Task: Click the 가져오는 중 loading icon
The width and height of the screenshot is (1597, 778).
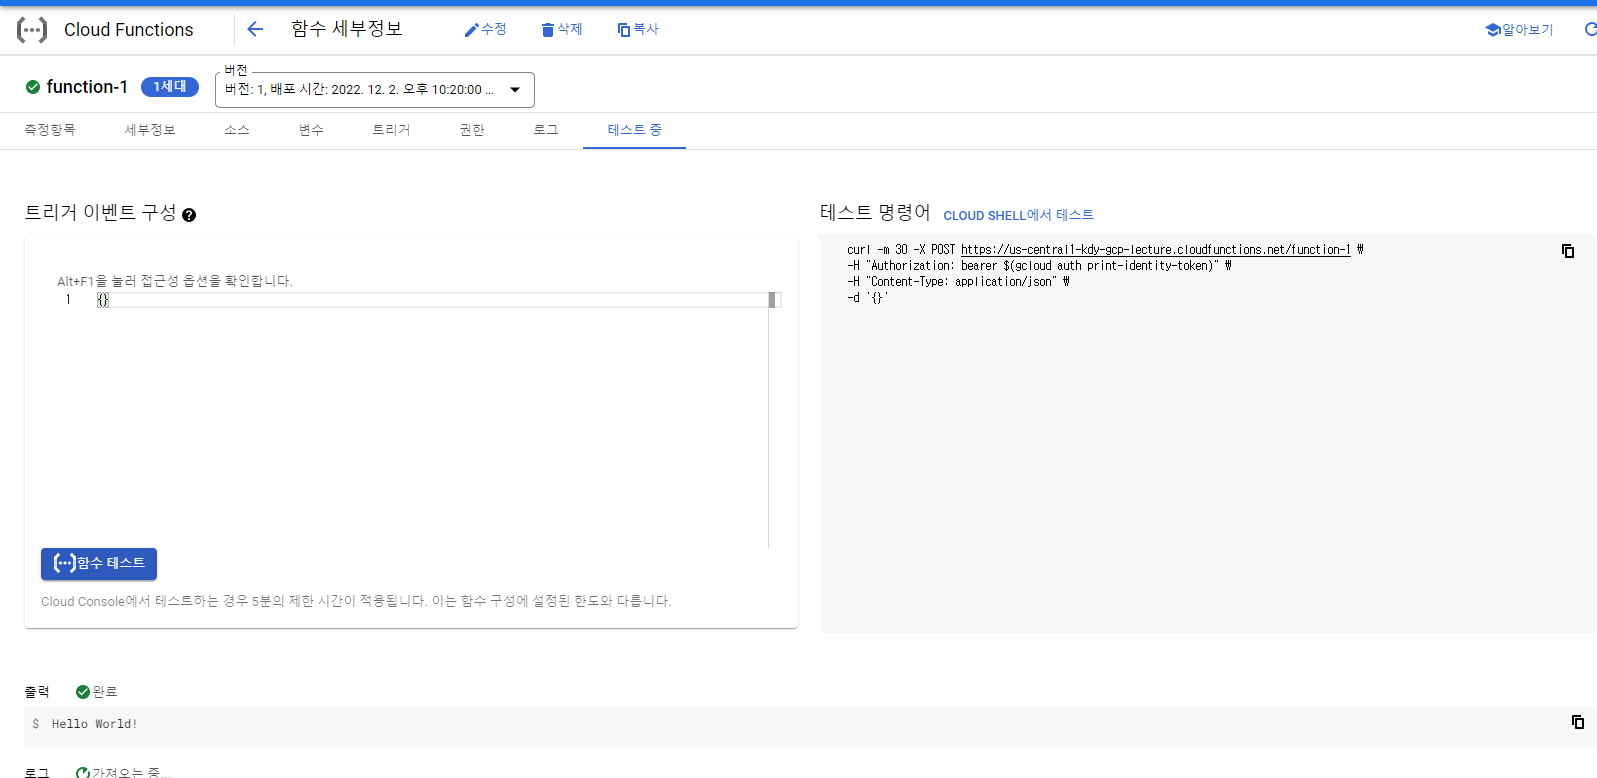Action: pos(83,773)
